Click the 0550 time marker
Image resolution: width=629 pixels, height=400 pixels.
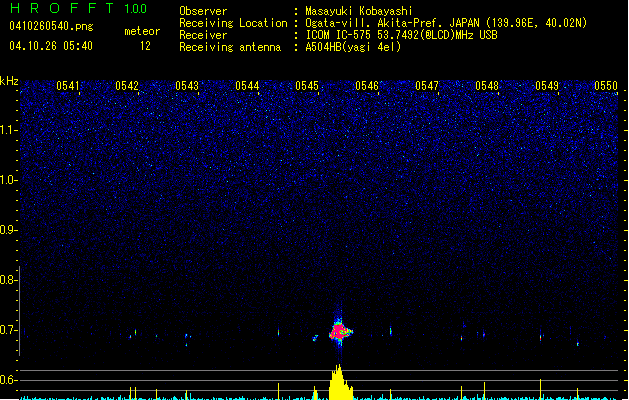[606, 85]
